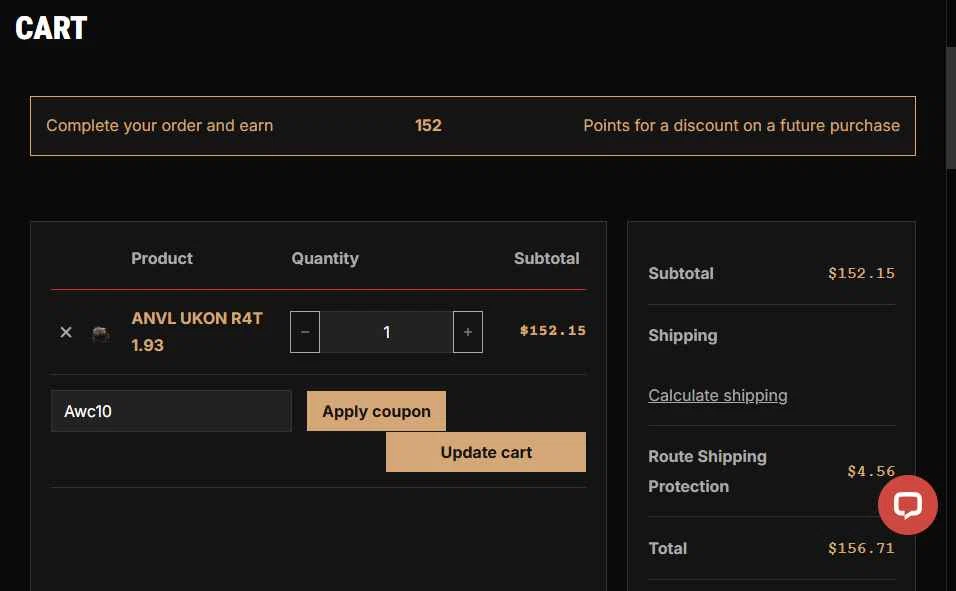This screenshot has height=591, width=956.
Task: Select the Route Shipping Protection label
Action: point(707,471)
